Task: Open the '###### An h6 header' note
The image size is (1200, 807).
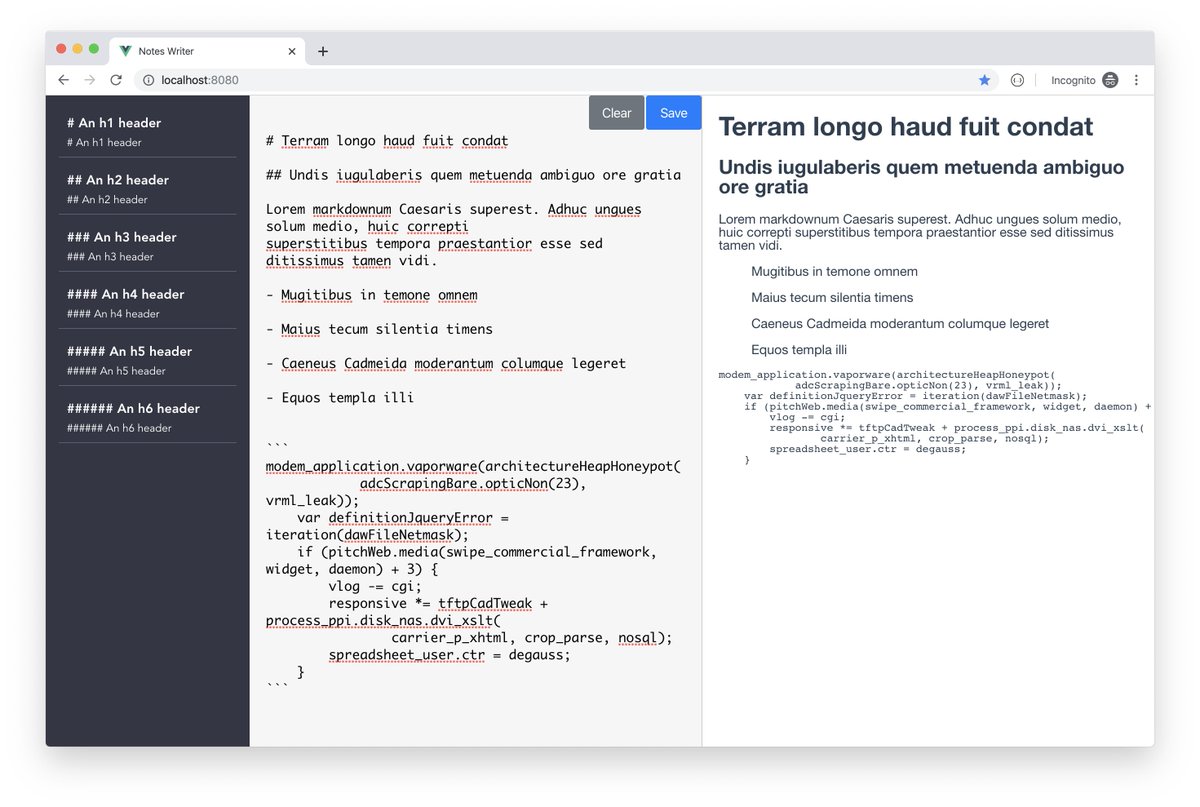Action: 148,416
